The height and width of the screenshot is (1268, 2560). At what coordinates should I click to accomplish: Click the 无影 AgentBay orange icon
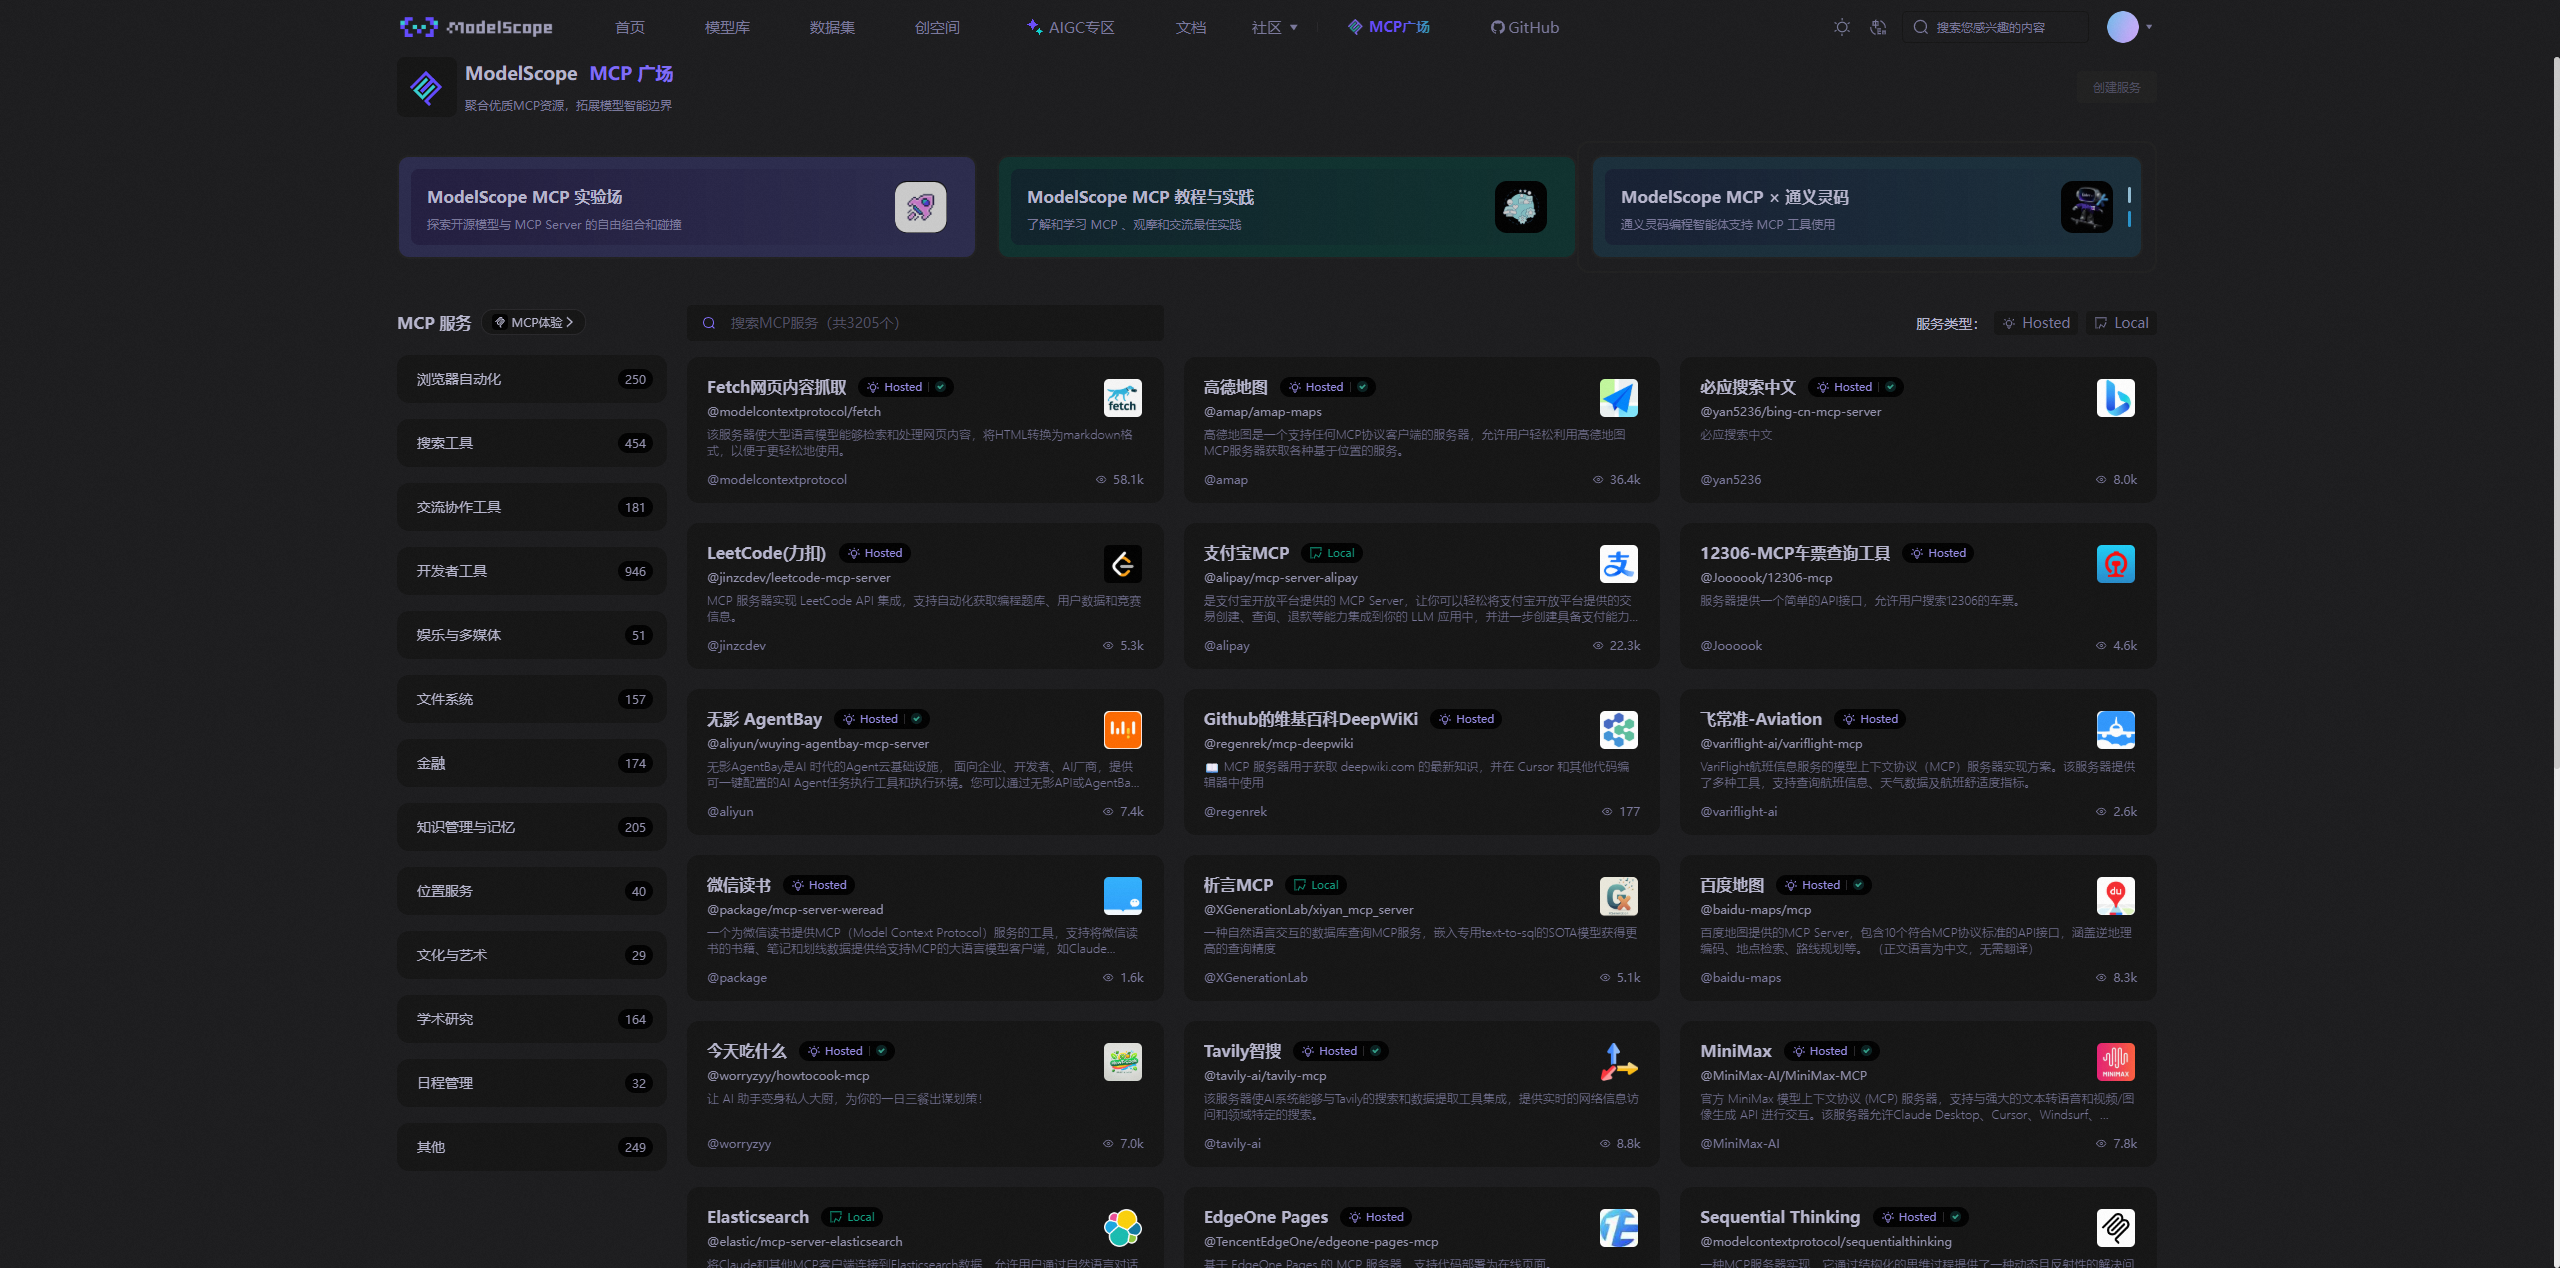pyautogui.click(x=1122, y=730)
